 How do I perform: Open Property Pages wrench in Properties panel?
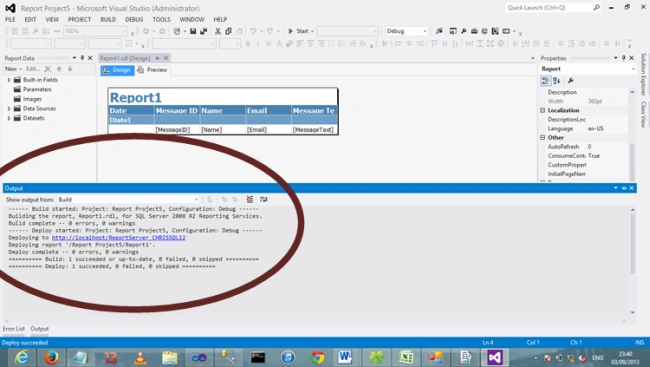(x=571, y=81)
